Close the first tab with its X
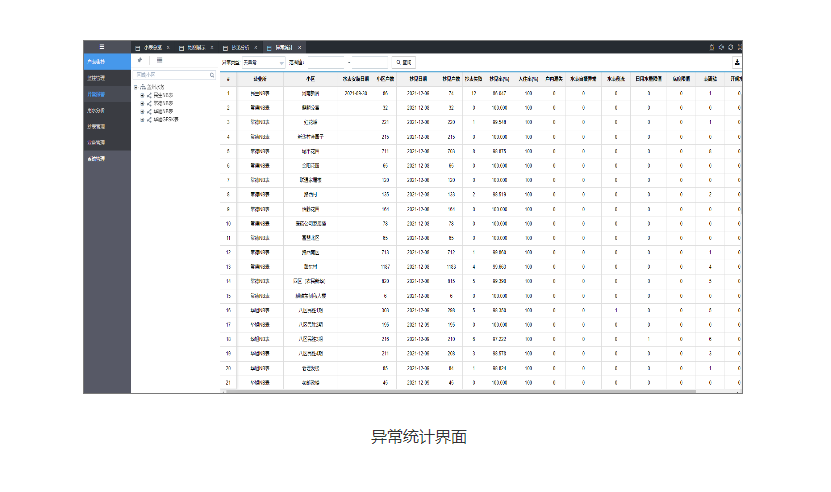Screen dimensions: 831x492 [168, 48]
